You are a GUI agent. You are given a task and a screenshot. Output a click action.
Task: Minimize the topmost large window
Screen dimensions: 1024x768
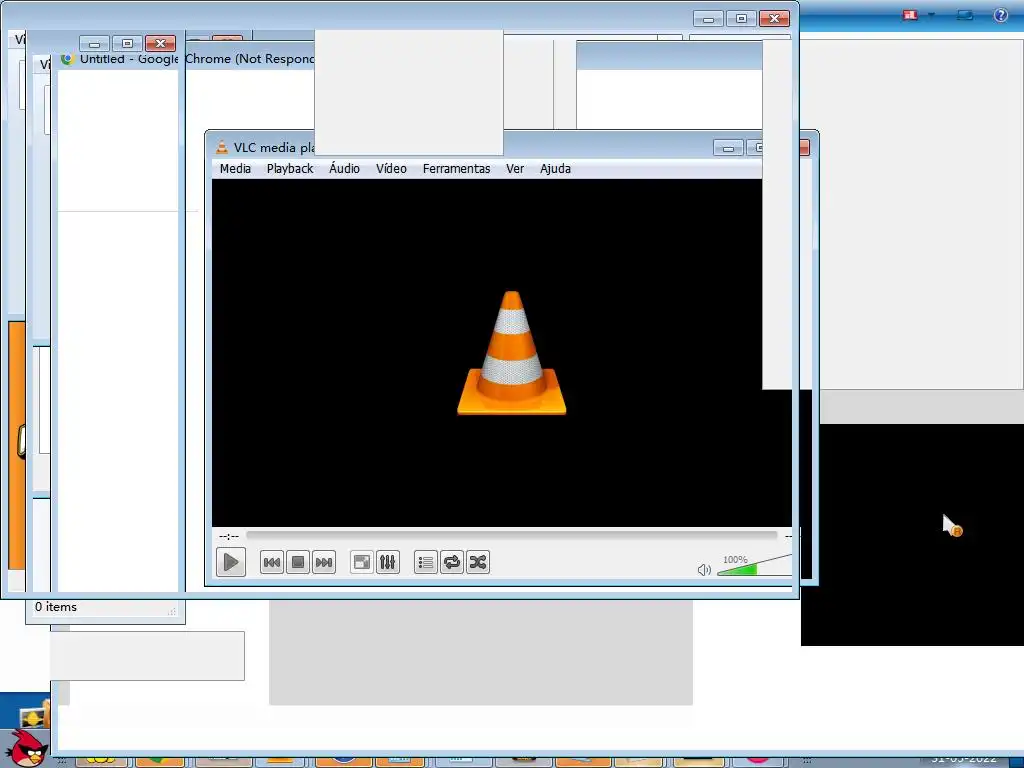click(x=709, y=18)
